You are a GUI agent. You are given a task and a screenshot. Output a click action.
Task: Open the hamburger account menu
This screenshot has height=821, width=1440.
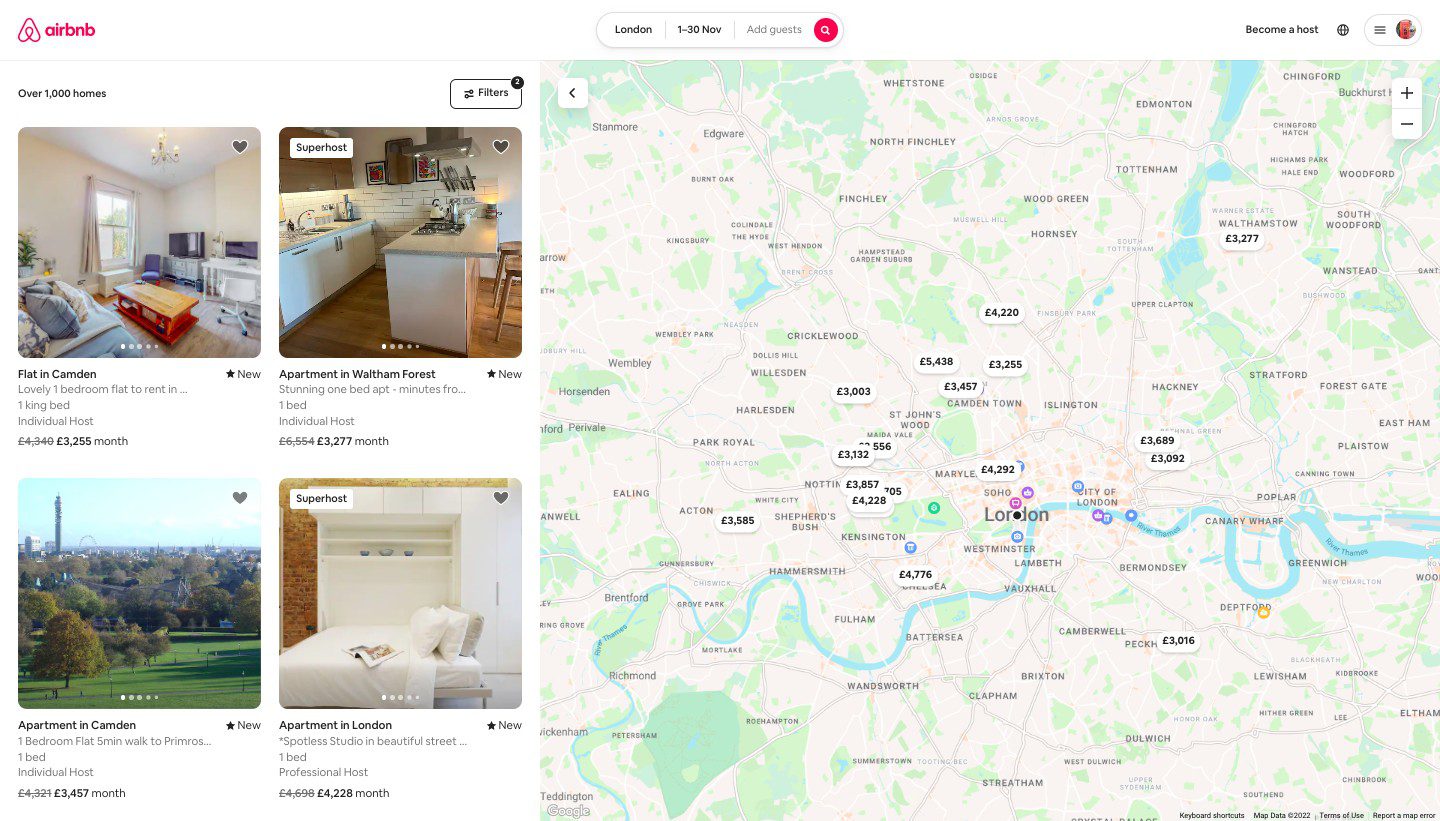1380,30
